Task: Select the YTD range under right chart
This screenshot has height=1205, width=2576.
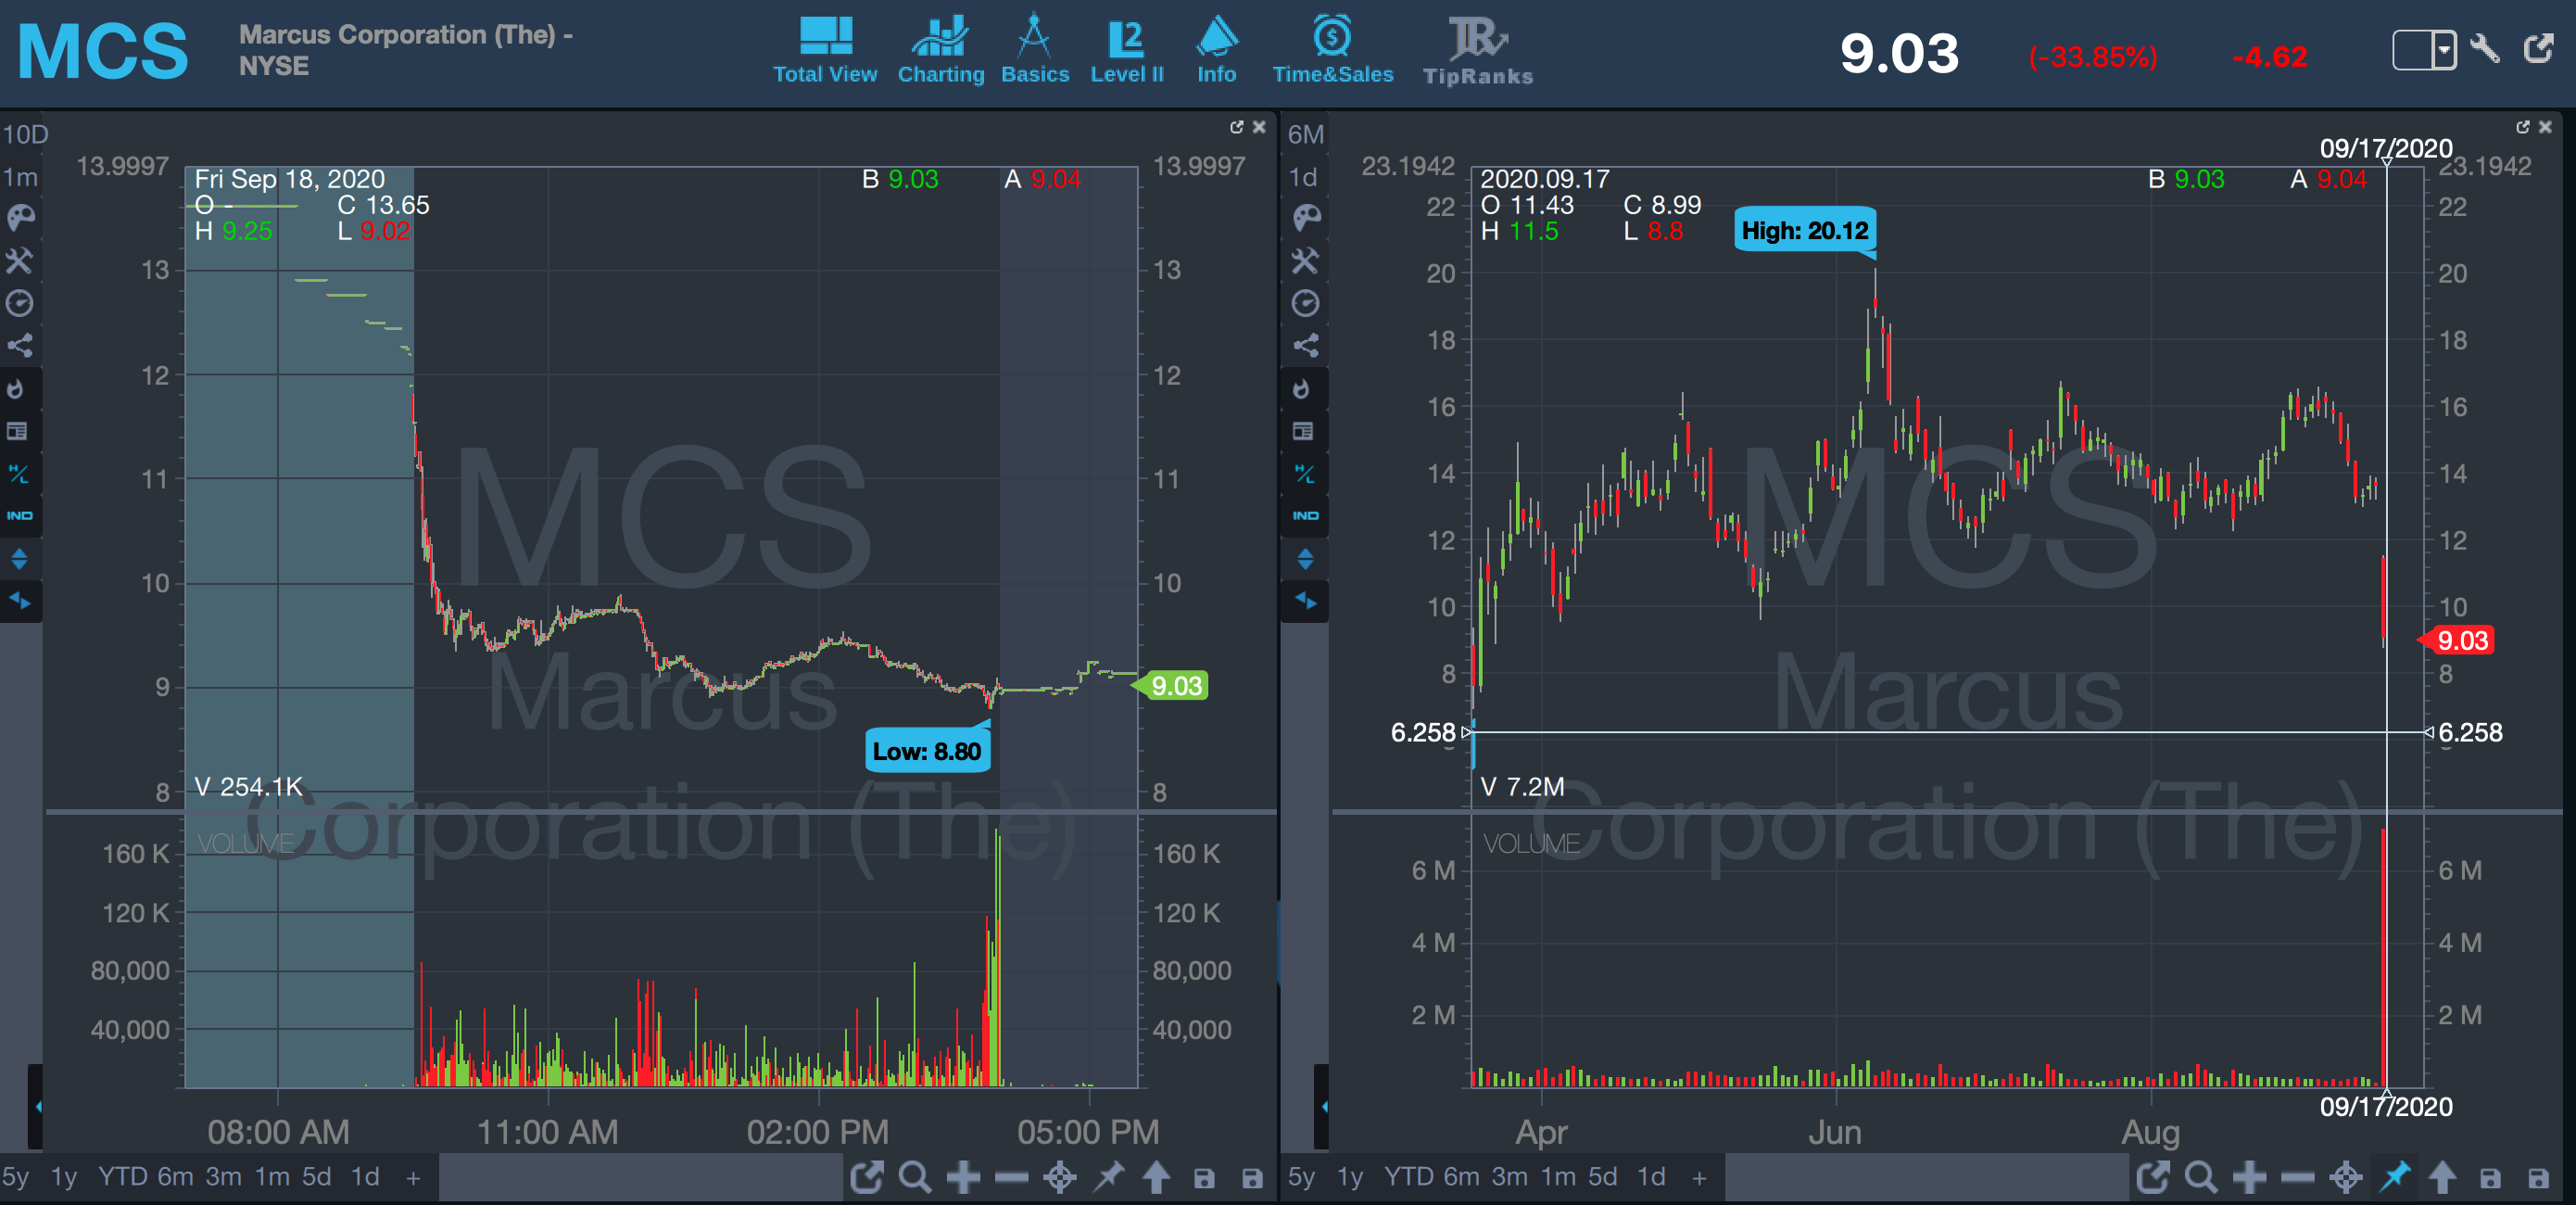Action: 1408,1177
